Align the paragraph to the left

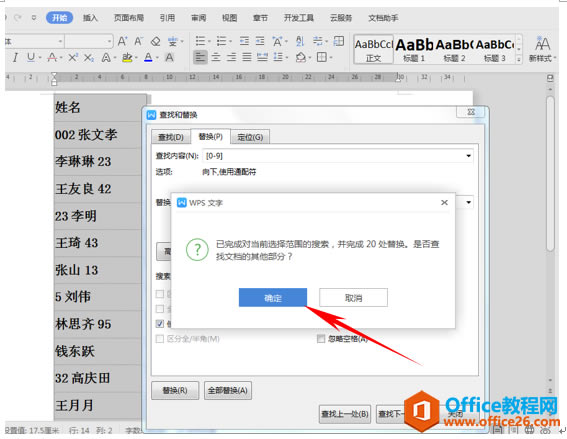pyautogui.click(x=200, y=57)
